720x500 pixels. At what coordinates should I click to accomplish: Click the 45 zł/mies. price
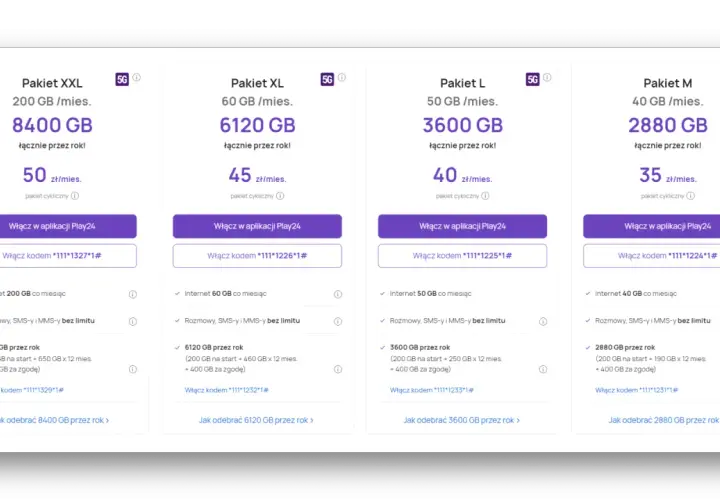[257, 175]
